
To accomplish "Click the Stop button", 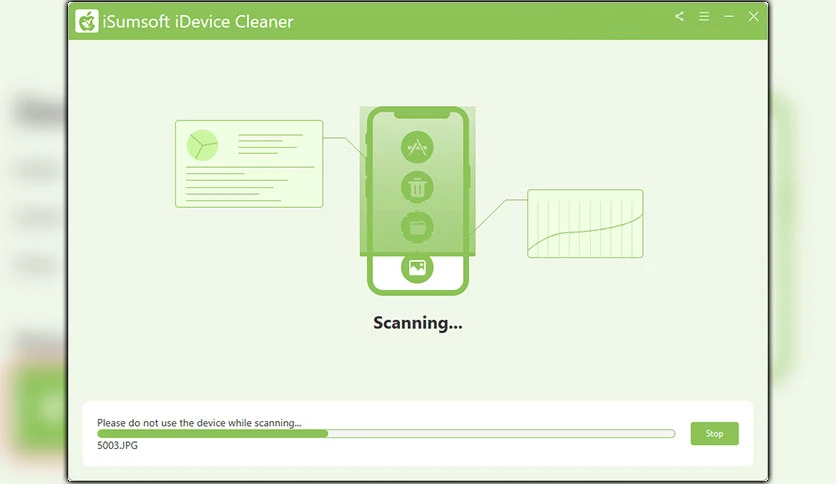I will (x=714, y=433).
